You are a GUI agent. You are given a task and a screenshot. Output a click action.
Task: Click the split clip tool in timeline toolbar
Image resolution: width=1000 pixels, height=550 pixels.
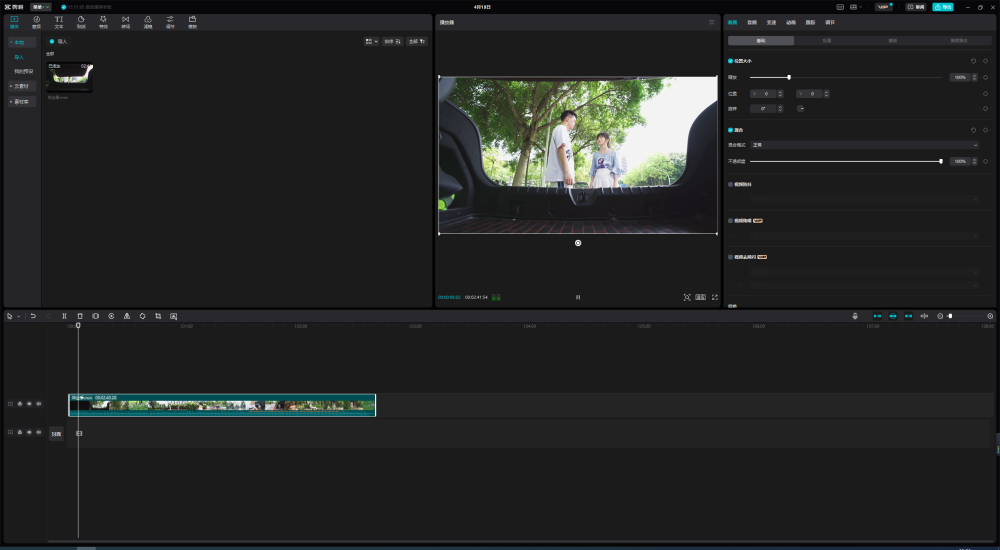tap(64, 316)
